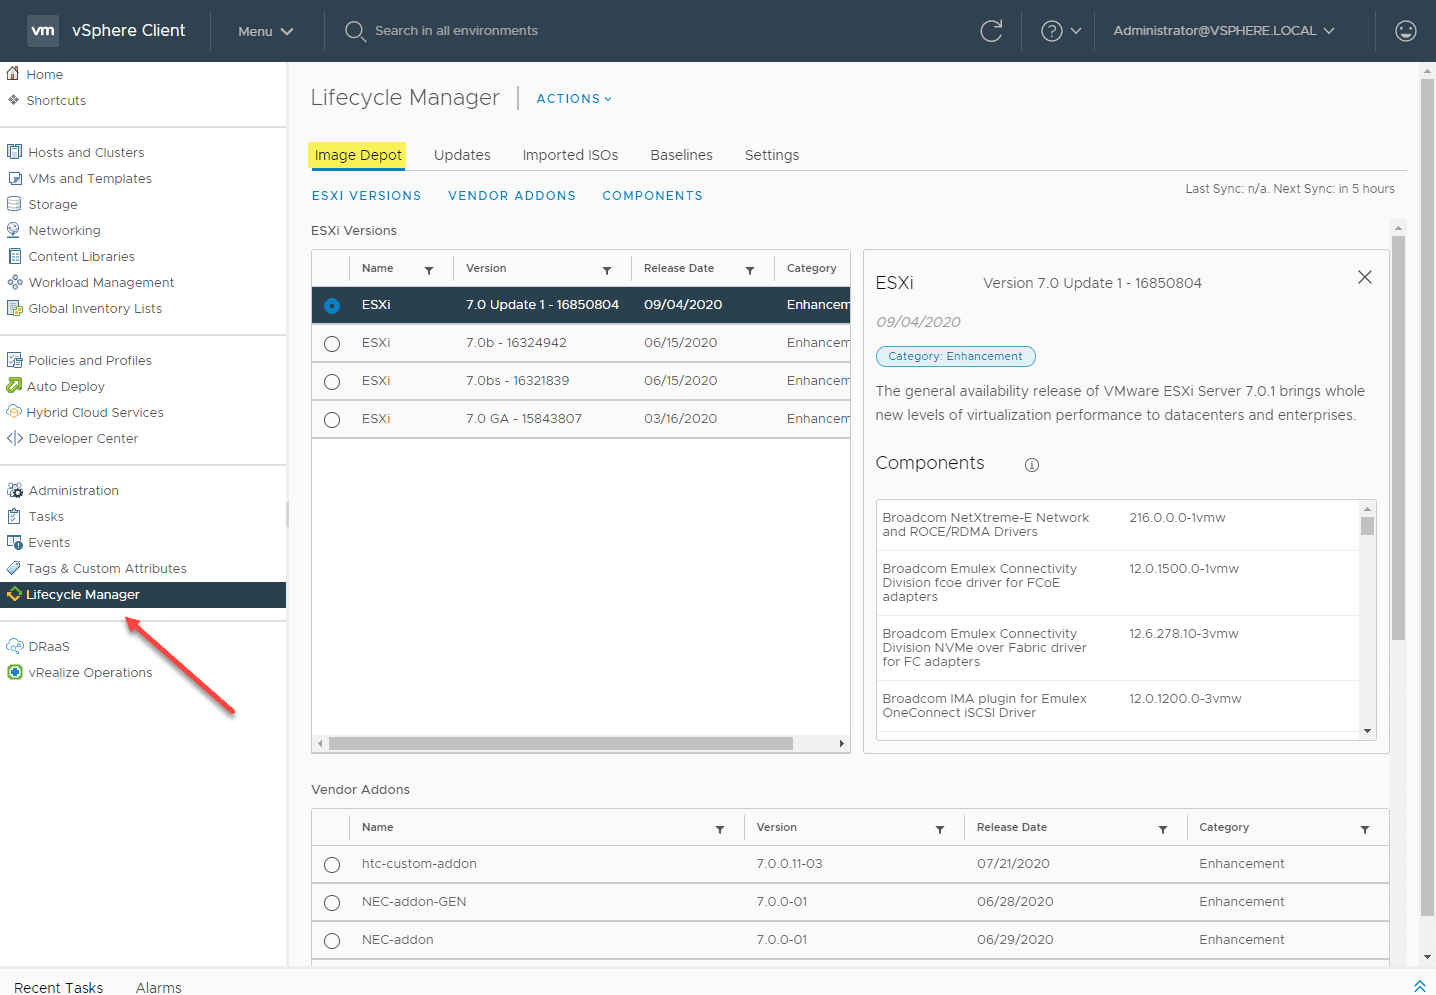
Task: Select the htc-custom-addon radio button
Action: [332, 865]
